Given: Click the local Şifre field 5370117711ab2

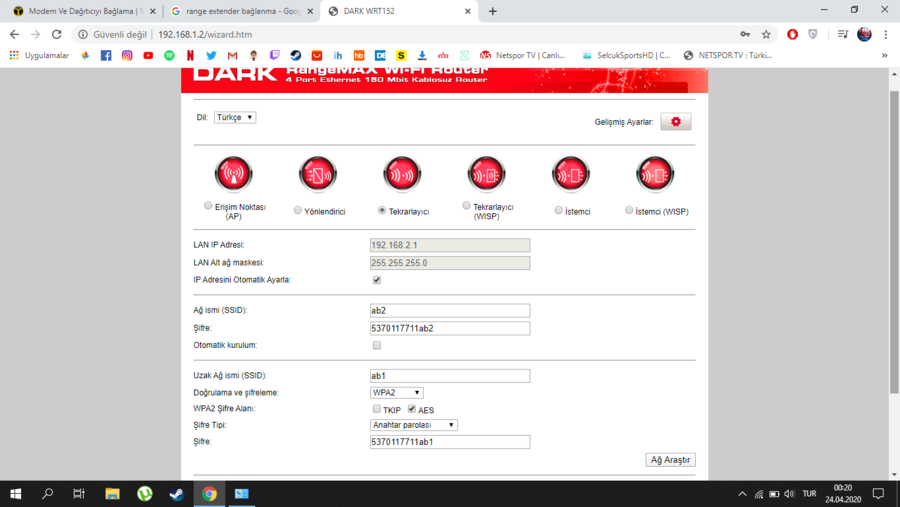Looking at the screenshot, I should coord(450,328).
